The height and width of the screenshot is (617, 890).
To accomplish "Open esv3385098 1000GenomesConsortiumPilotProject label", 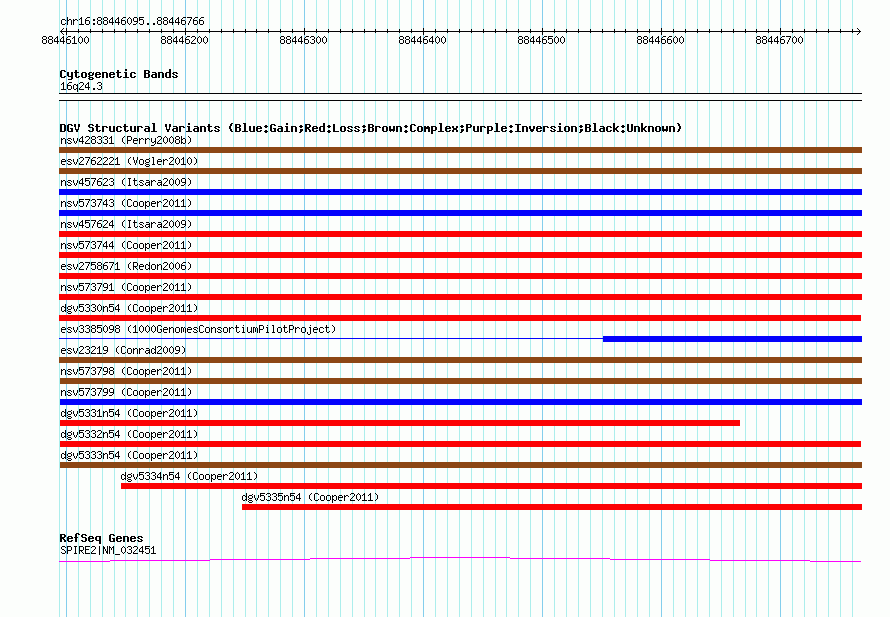I will [198, 329].
